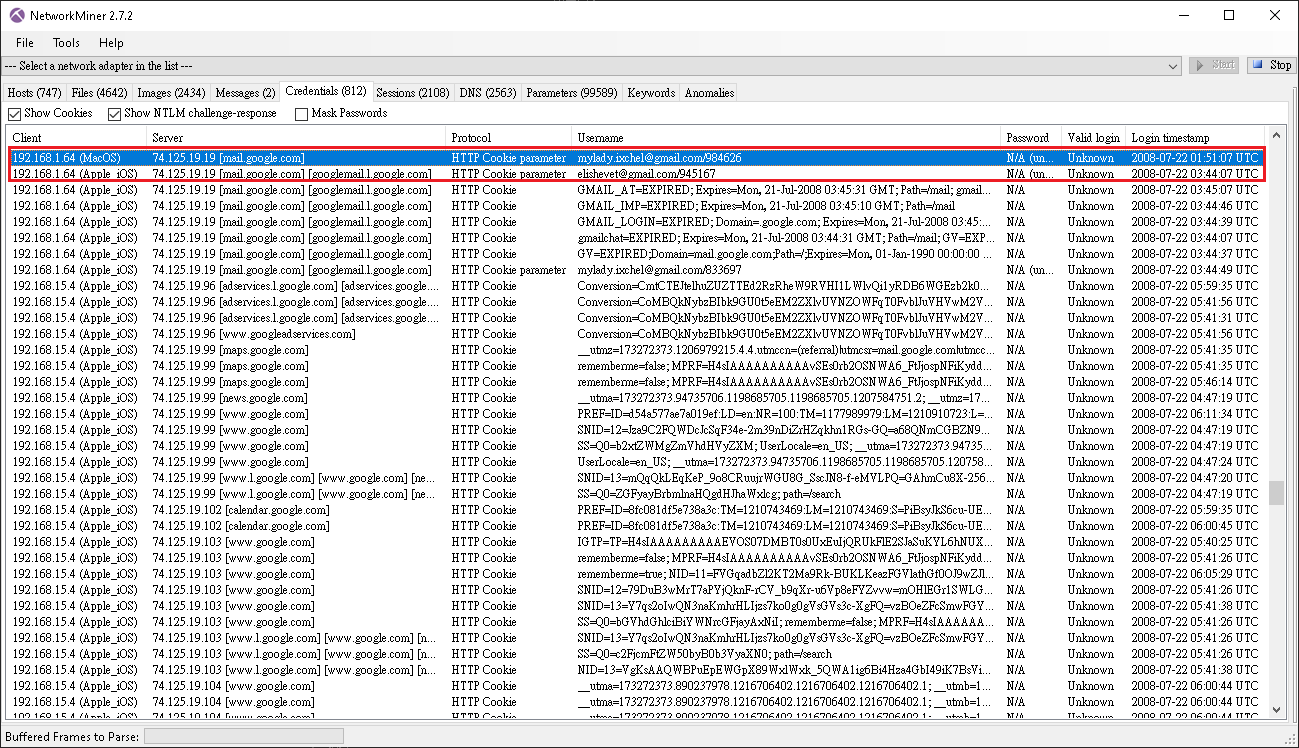The image size is (1299, 748).
Task: Uncheck the Show Cookies checkbox
Action: coord(14,113)
